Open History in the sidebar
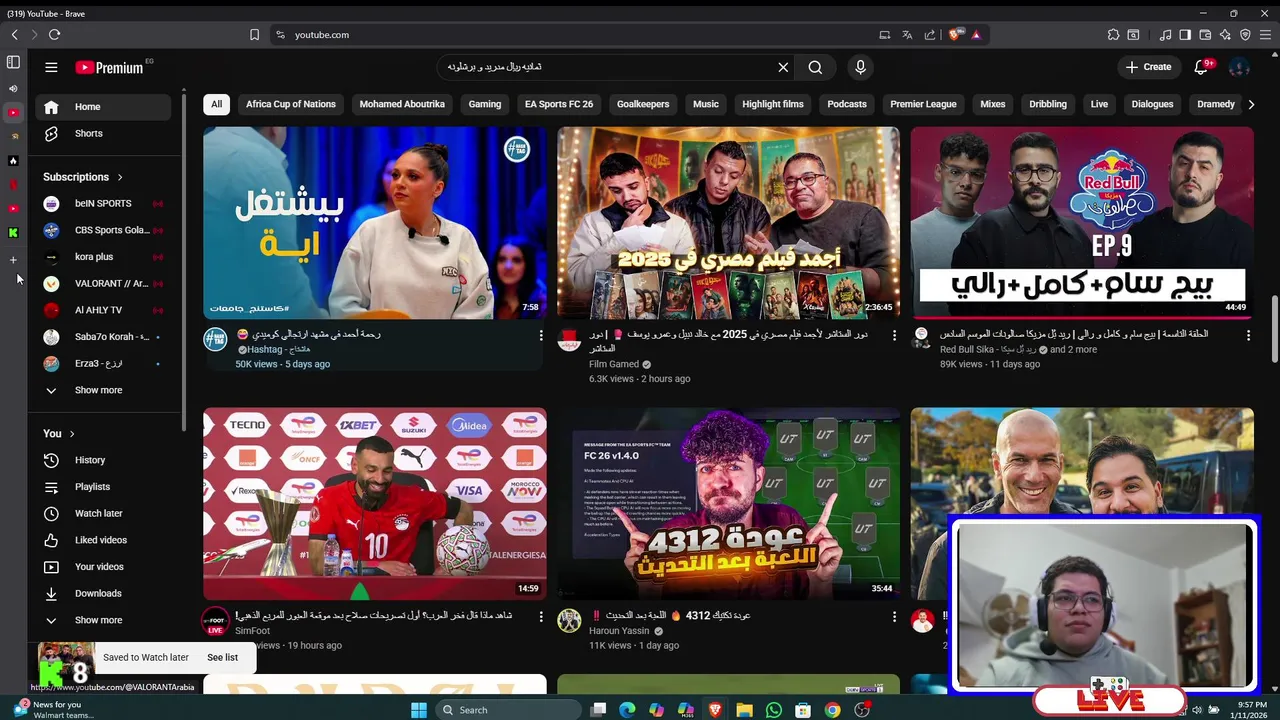This screenshot has width=1280, height=720. pyautogui.click(x=104, y=460)
